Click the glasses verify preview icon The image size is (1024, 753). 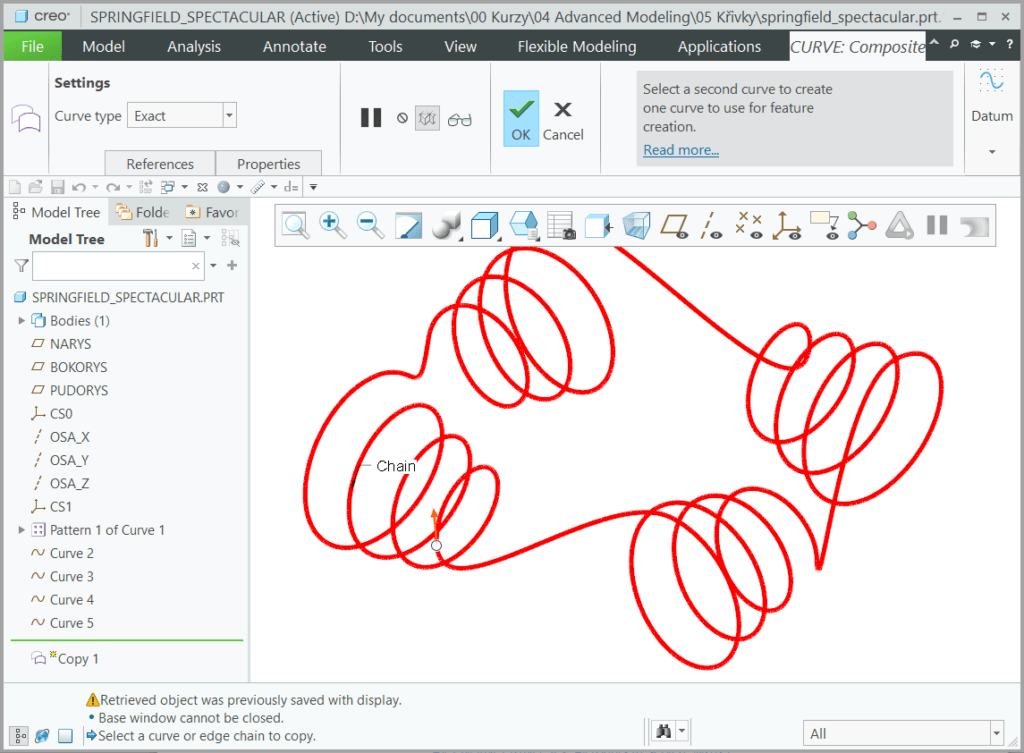click(459, 119)
